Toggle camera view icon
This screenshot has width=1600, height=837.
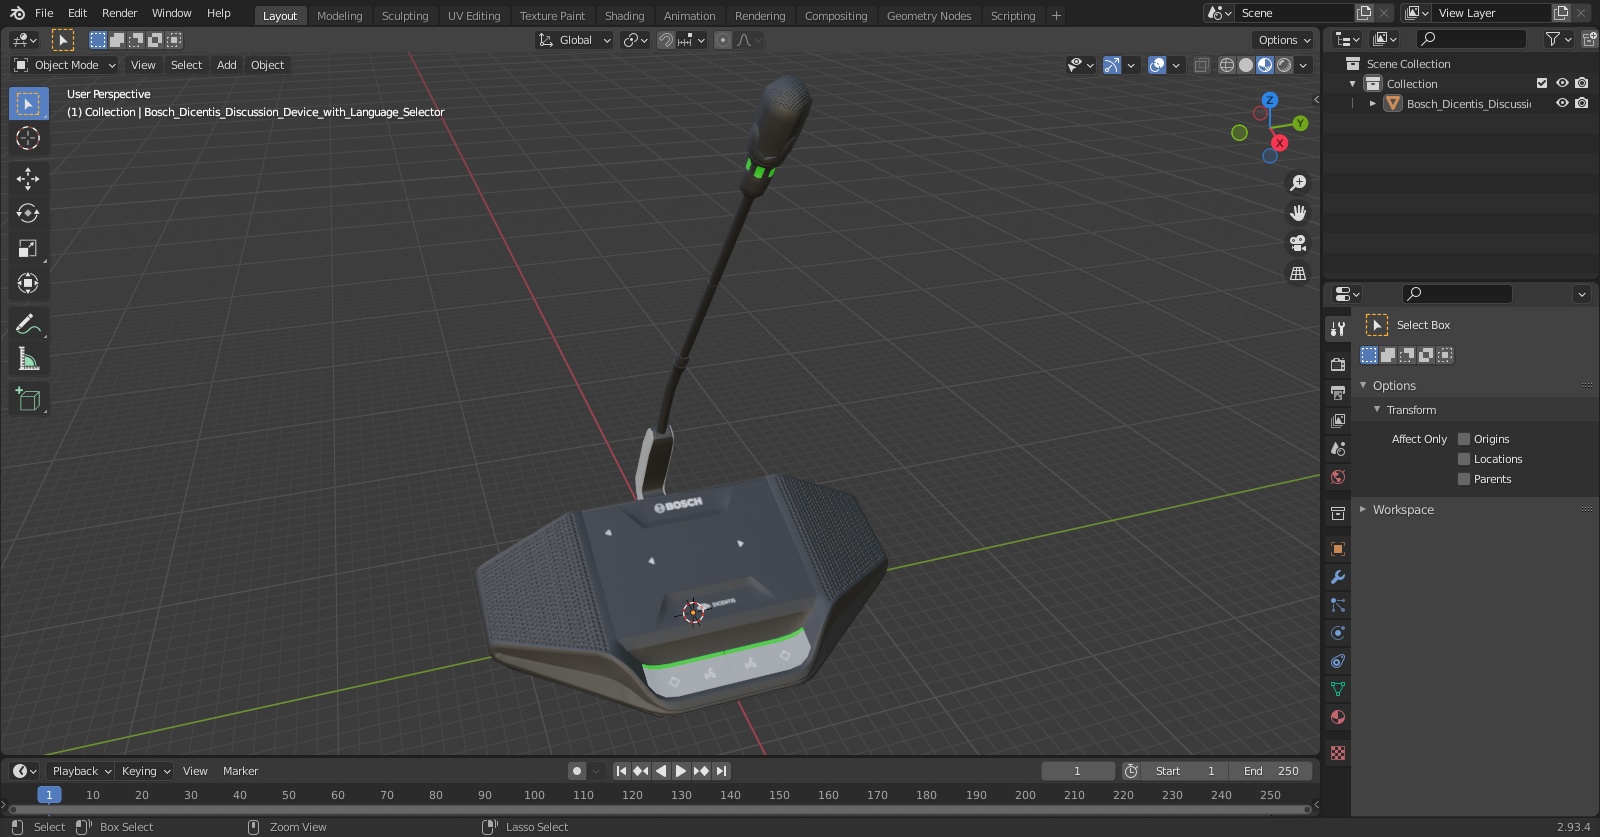tap(1298, 243)
